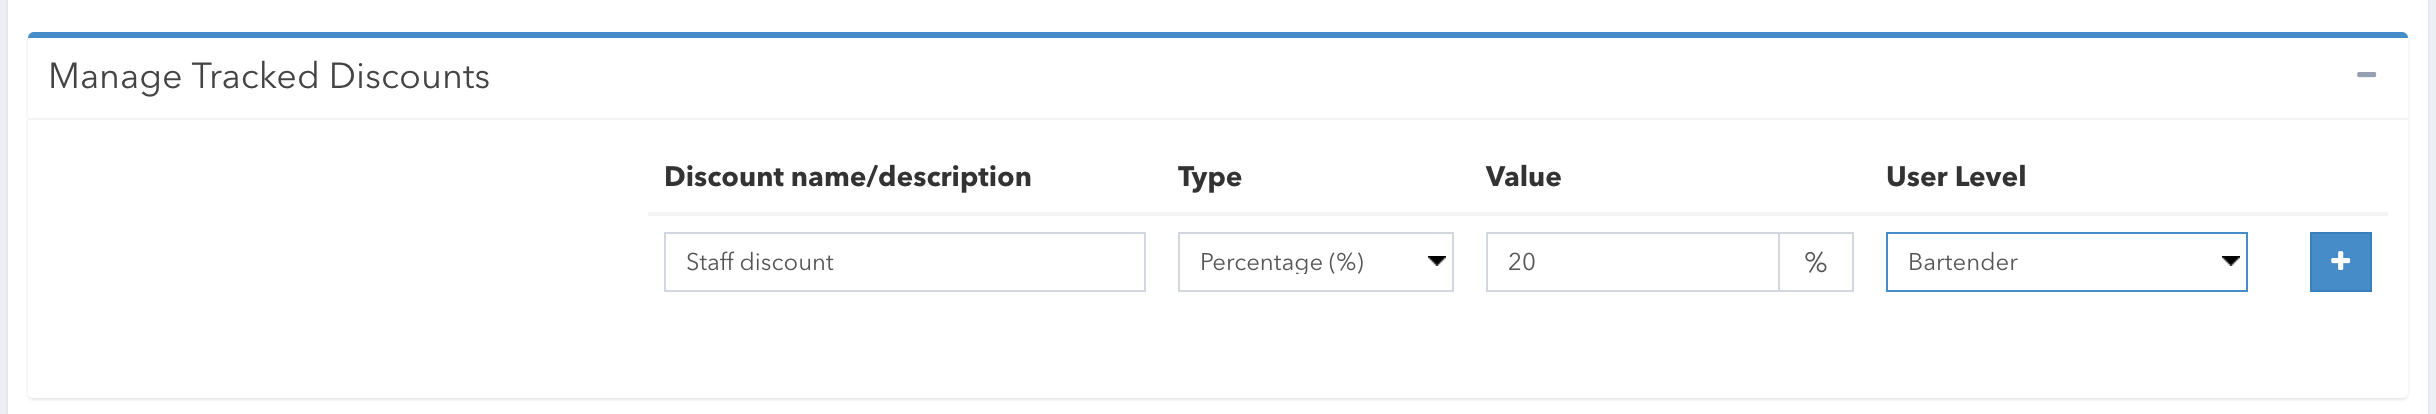
Task: Click the Type column header
Action: point(1209,177)
